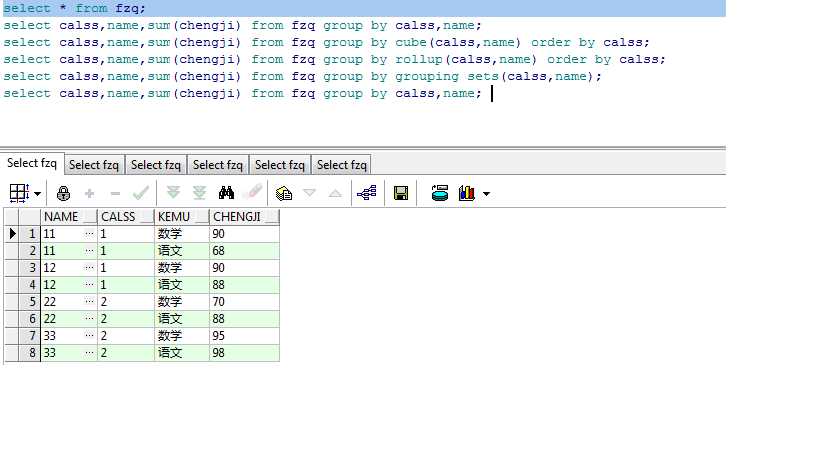Click the insert record plus icon
This screenshot has width=819, height=460.
coord(89,194)
